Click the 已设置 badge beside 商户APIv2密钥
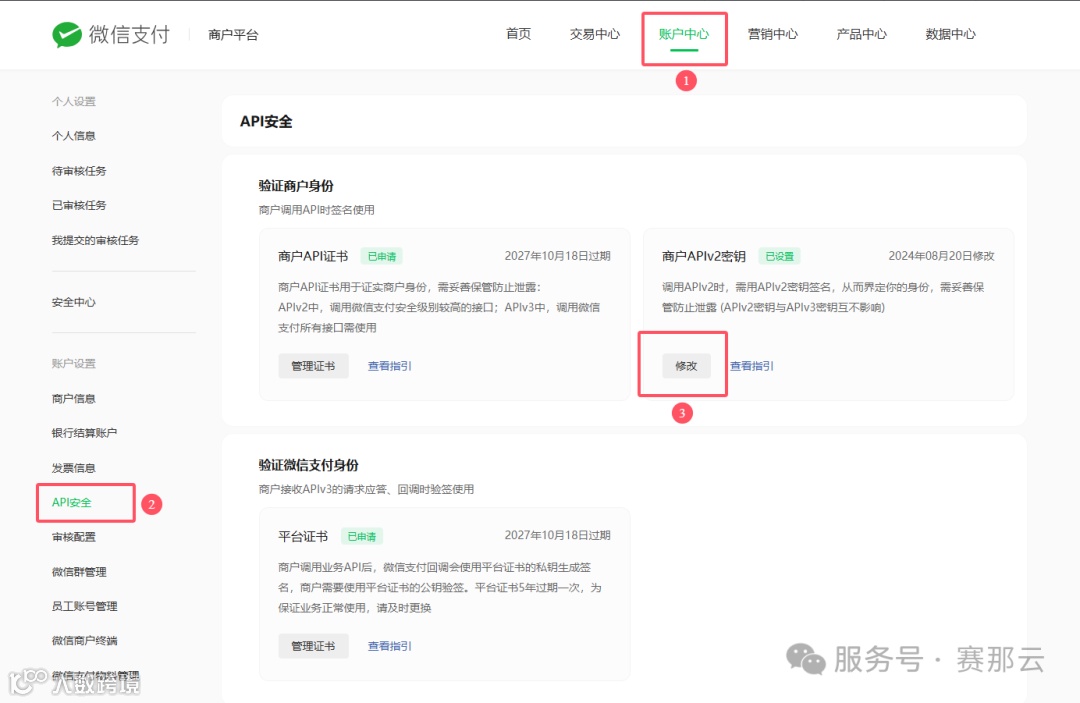Image resolution: width=1080 pixels, height=703 pixels. click(780, 256)
